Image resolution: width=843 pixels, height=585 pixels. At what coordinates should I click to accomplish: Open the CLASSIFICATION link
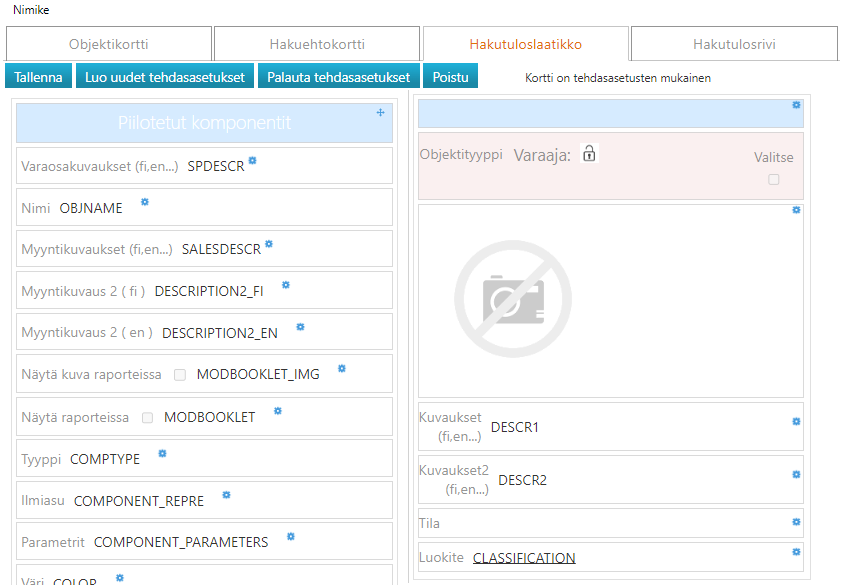(x=524, y=558)
